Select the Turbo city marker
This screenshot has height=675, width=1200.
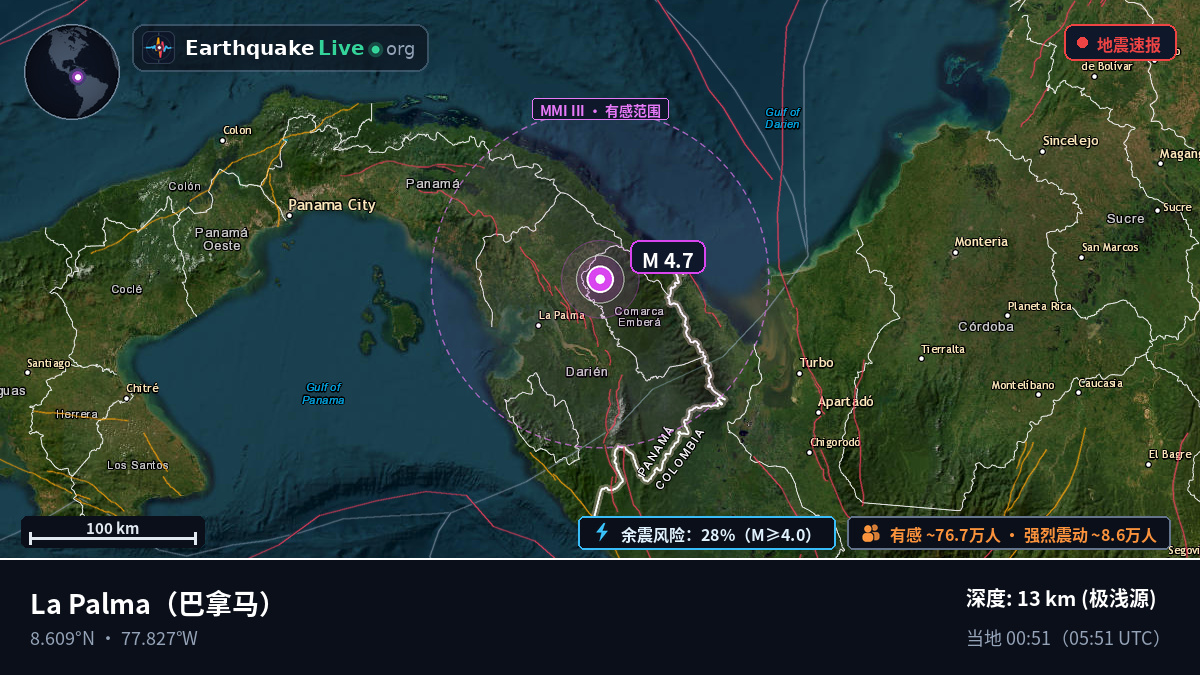[x=798, y=374]
